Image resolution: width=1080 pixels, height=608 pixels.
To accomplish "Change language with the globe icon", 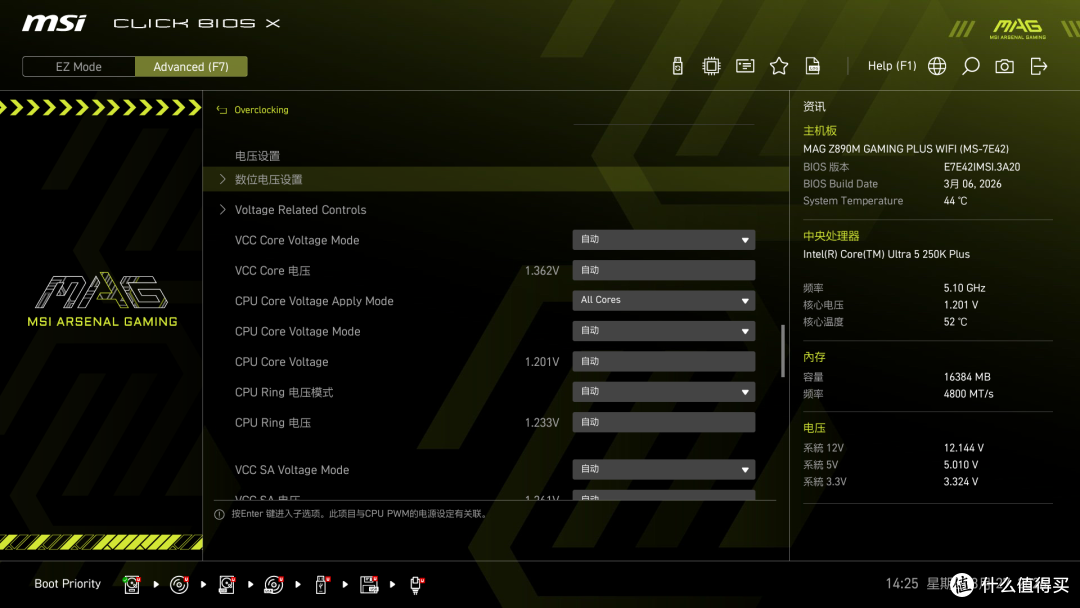I will point(937,66).
